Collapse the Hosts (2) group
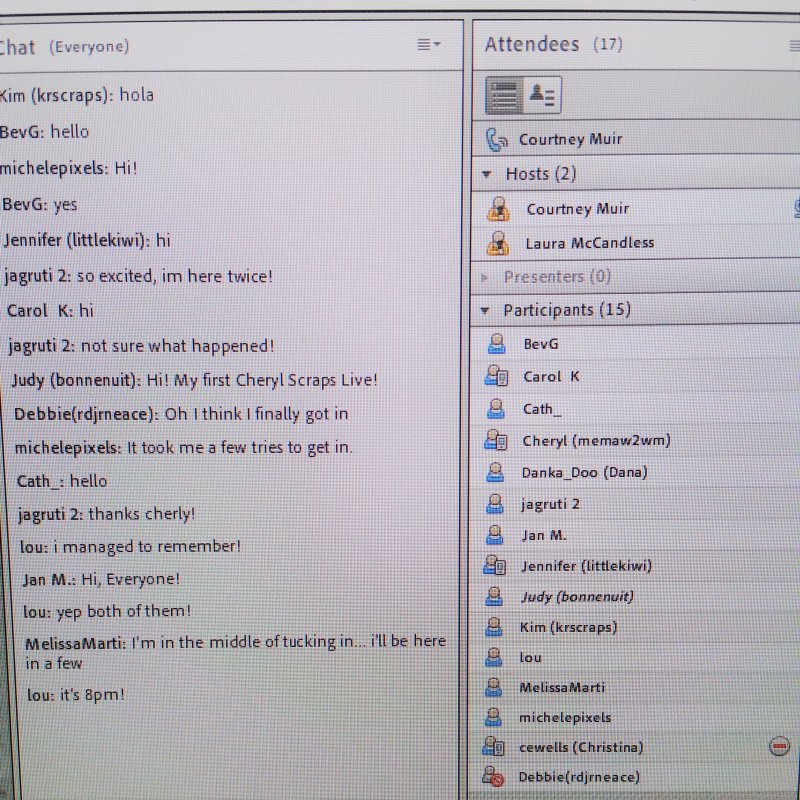 click(486, 174)
